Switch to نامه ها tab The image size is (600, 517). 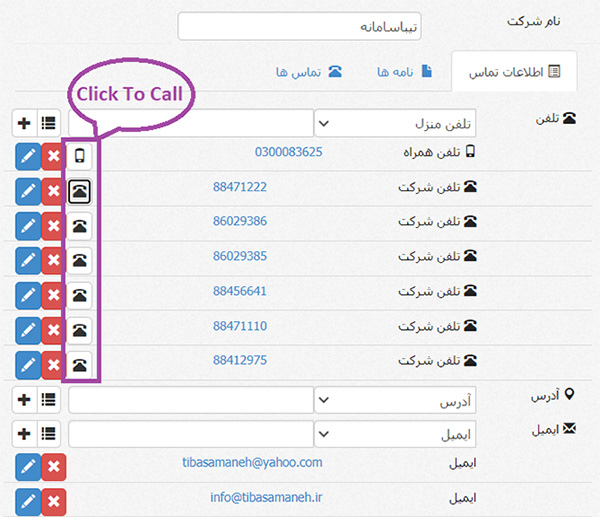click(x=404, y=72)
